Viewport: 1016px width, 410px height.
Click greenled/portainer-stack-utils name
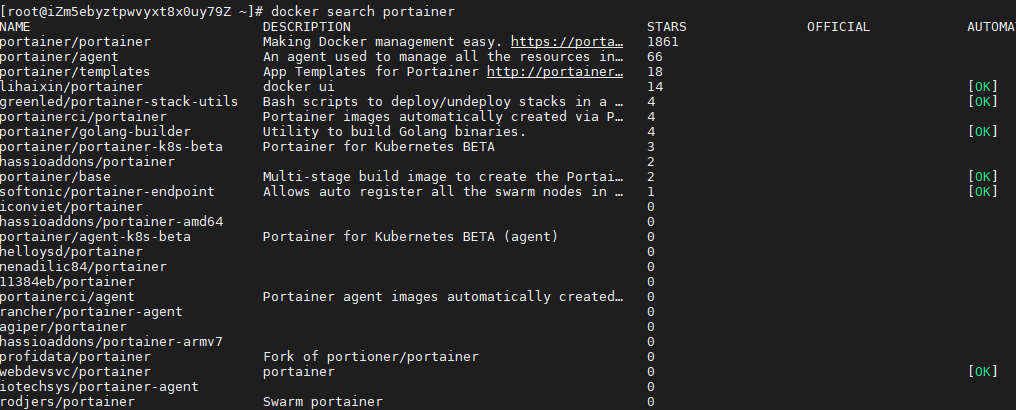(119, 102)
